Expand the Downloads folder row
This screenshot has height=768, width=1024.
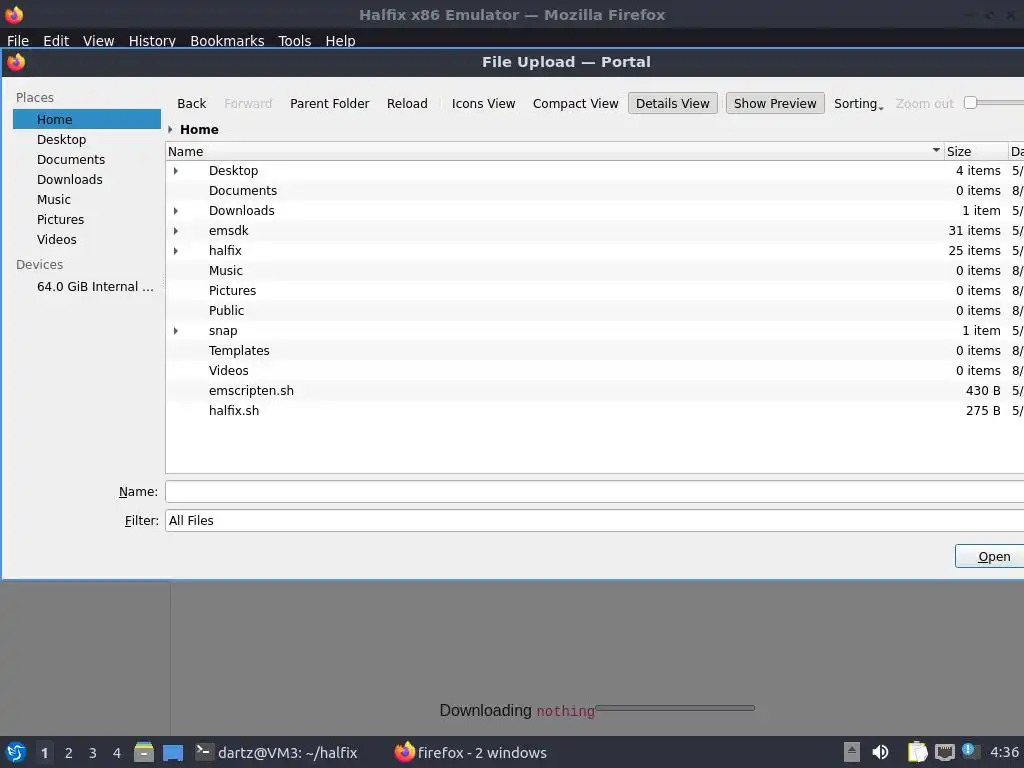click(x=176, y=210)
